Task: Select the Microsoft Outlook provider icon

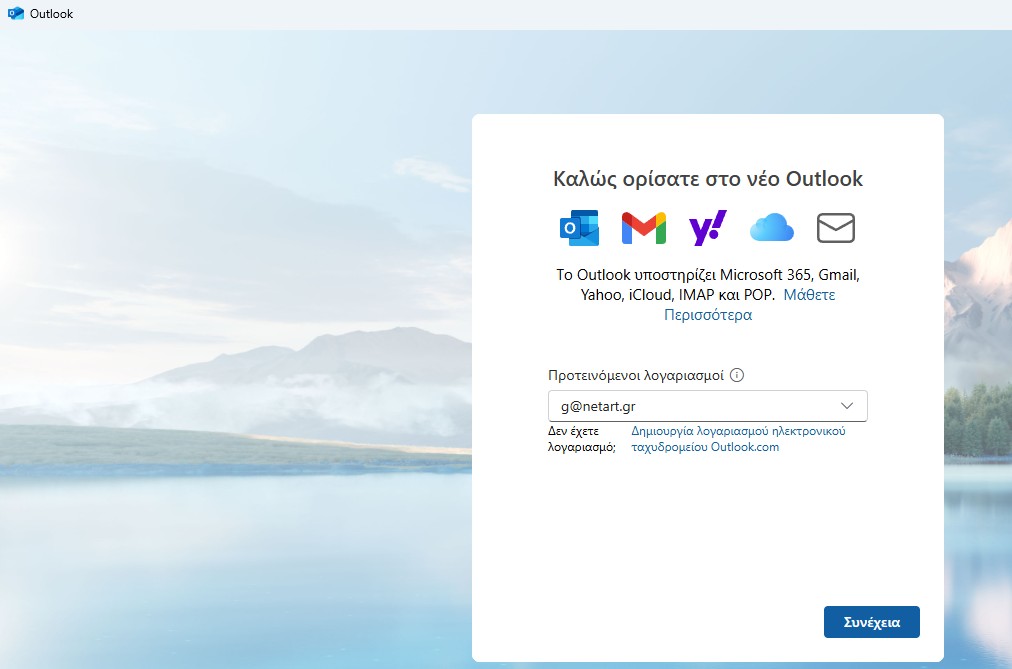Action: [579, 228]
